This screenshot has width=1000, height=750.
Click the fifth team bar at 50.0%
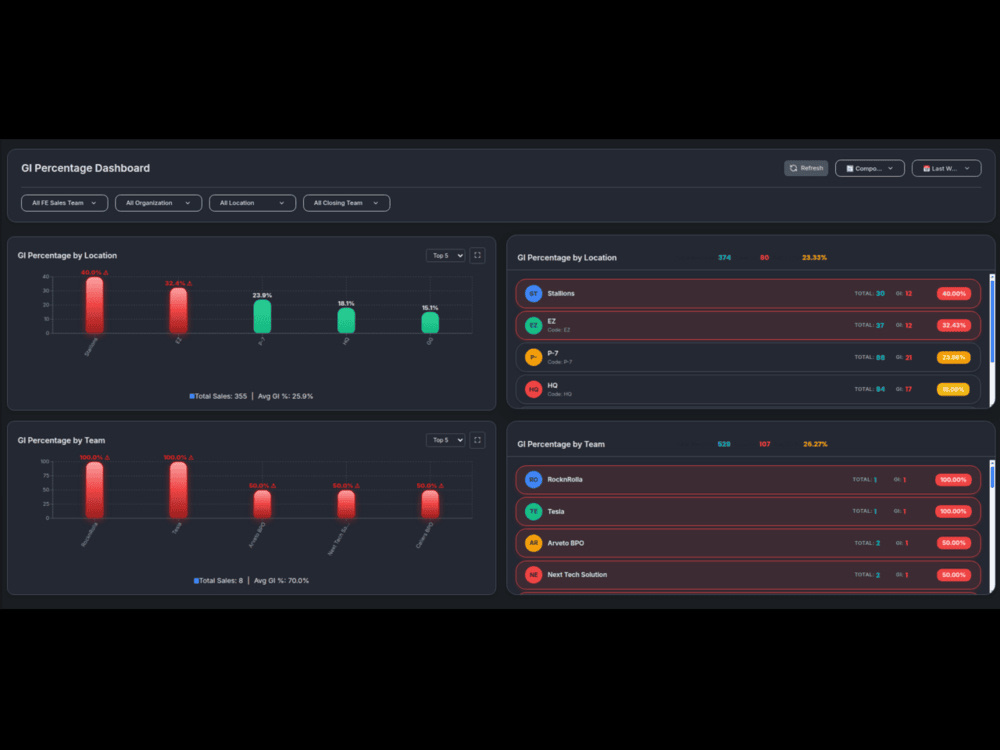tap(430, 504)
